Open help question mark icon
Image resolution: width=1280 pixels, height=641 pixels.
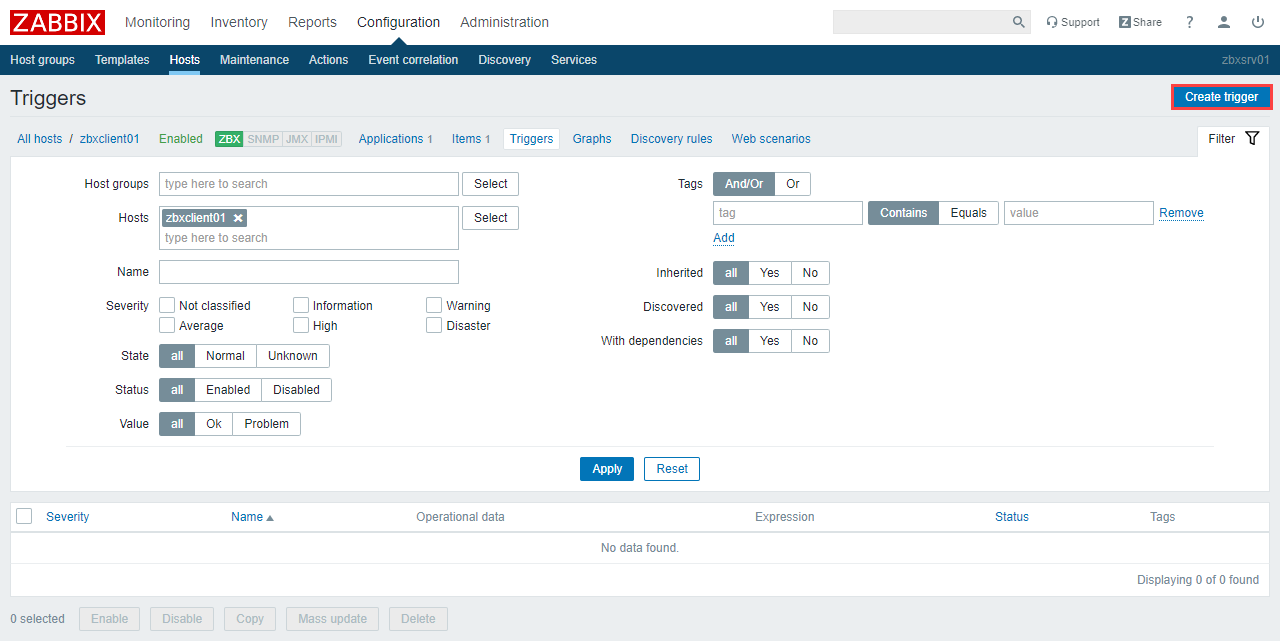pyautogui.click(x=1189, y=22)
